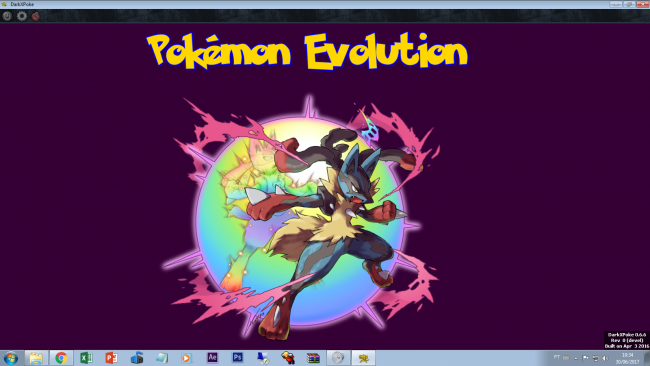Open the Action Center flag icon
650x366 pixels.
click(x=585, y=358)
